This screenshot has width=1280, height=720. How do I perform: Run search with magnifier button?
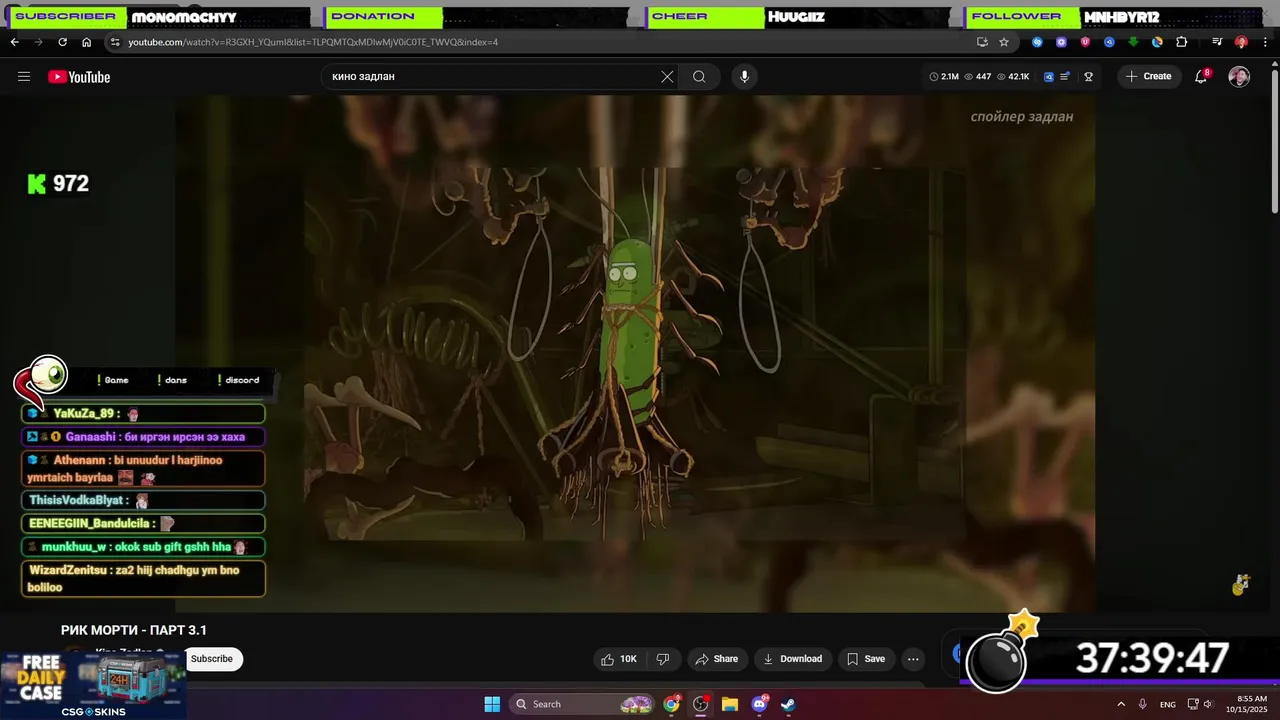699,77
